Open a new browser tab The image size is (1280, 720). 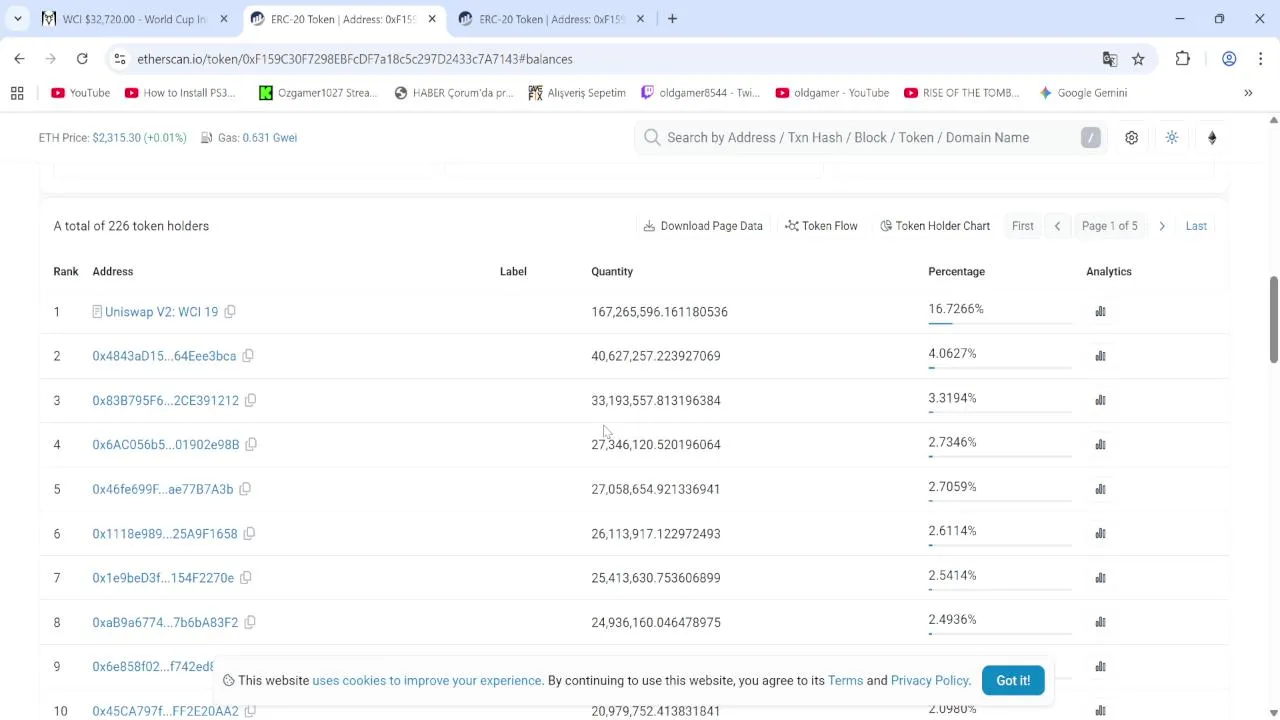(x=672, y=19)
